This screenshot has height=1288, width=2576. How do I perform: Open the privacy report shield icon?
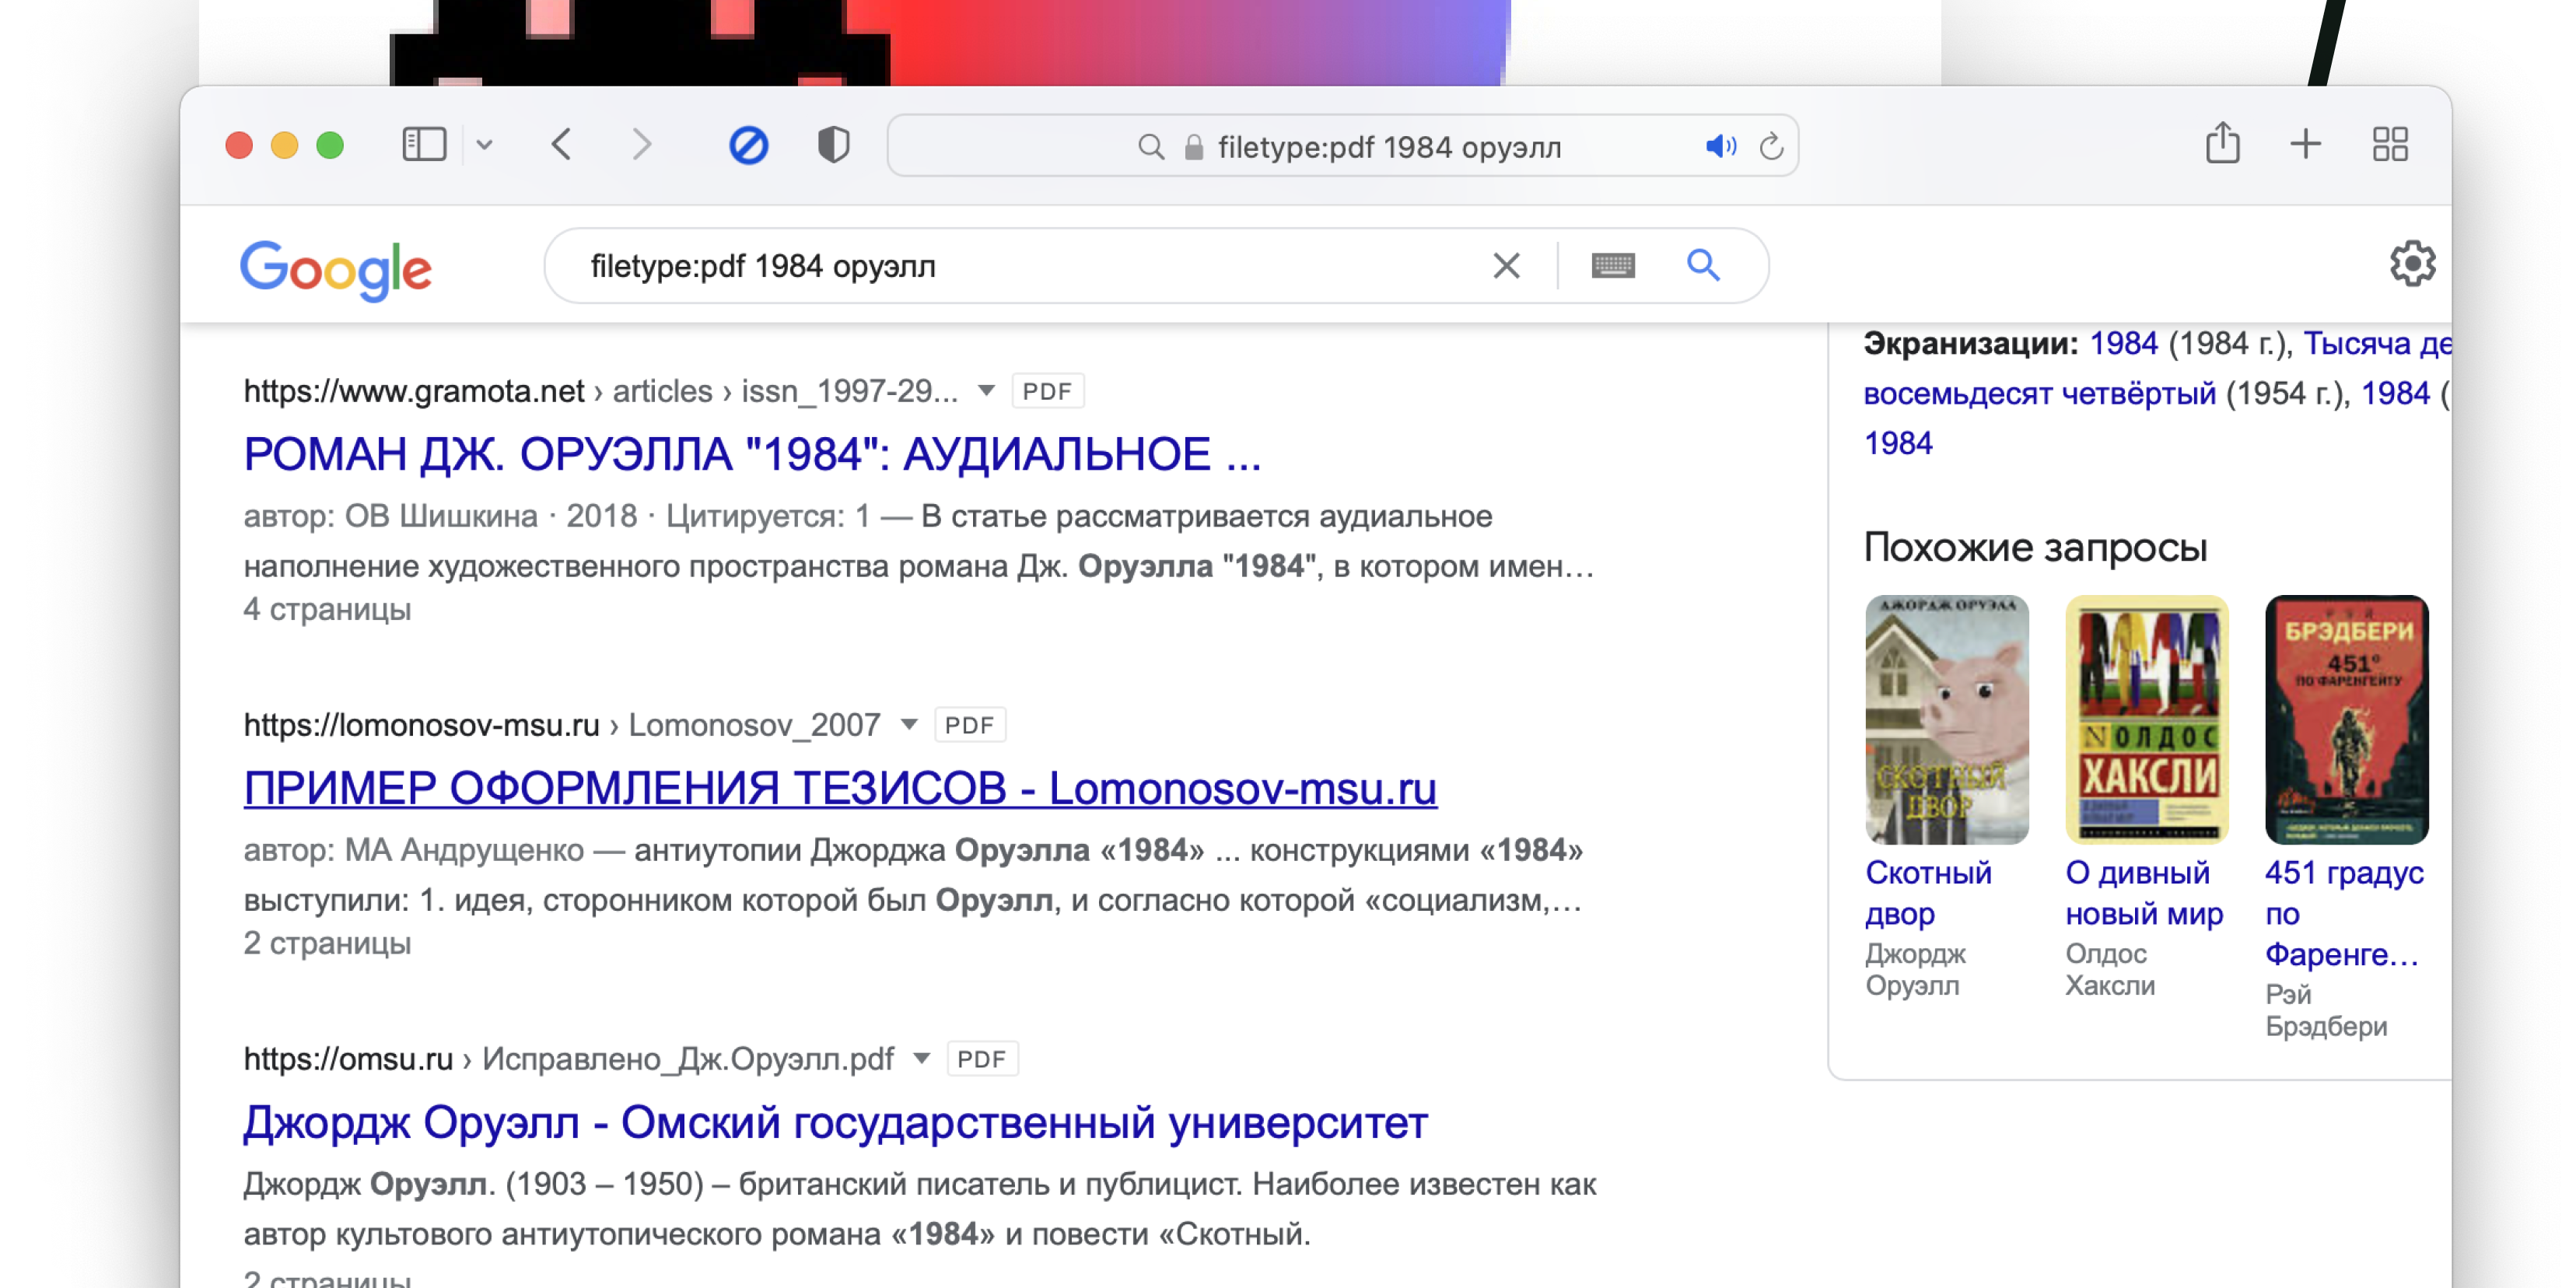(x=833, y=145)
